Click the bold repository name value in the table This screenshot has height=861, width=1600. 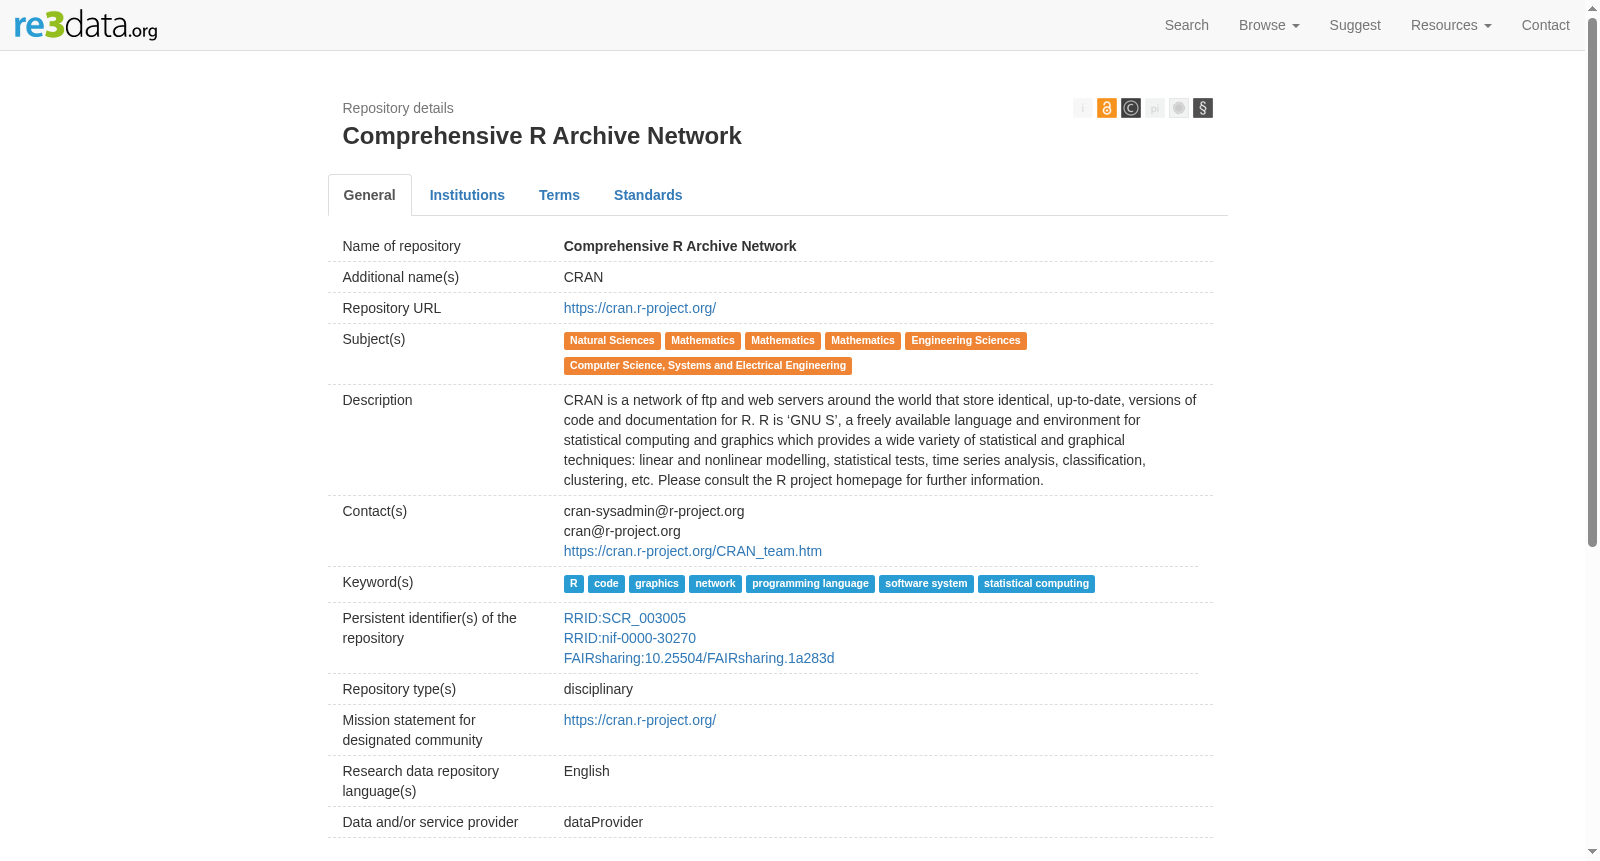click(x=680, y=246)
